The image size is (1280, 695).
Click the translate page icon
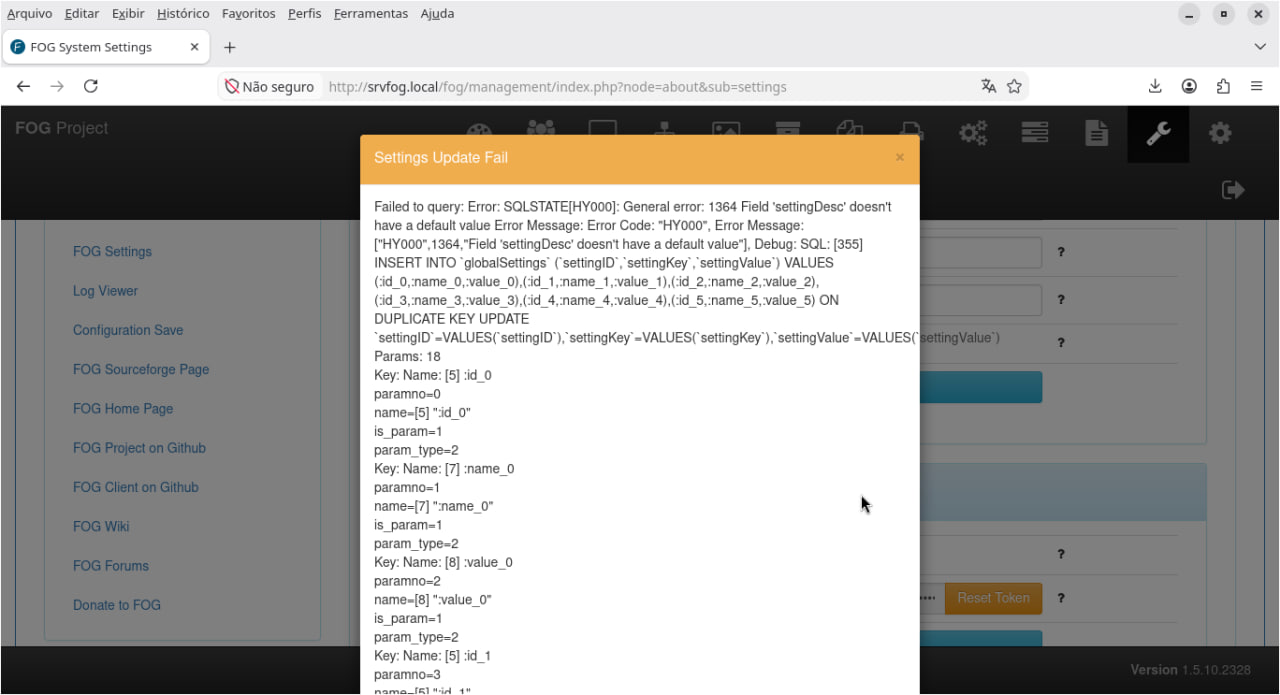[989, 87]
